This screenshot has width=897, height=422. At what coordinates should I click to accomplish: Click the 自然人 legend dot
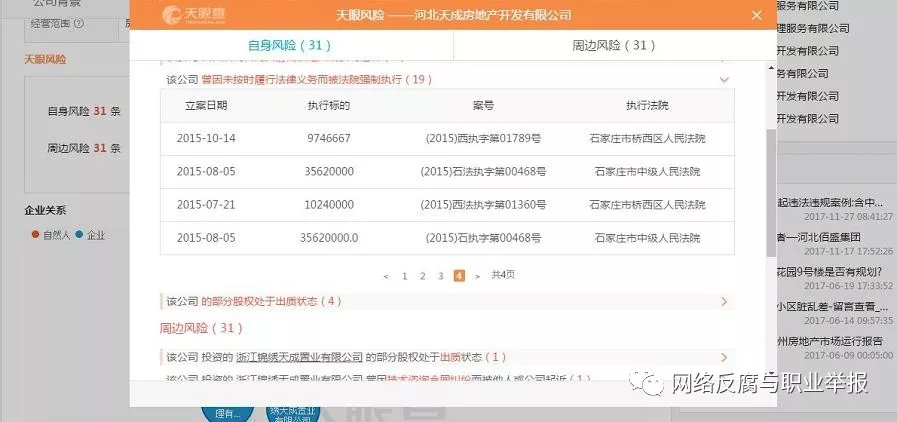click(x=35, y=234)
